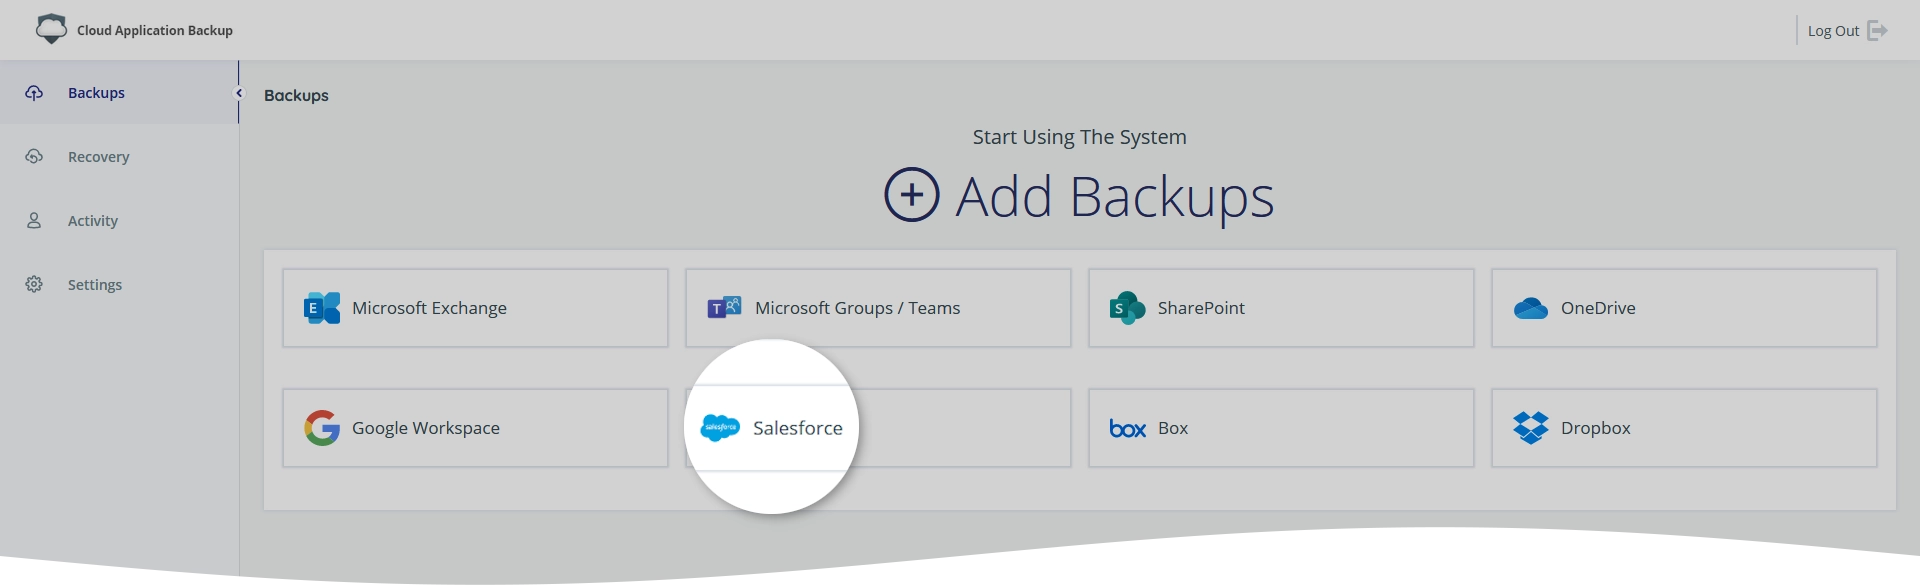The width and height of the screenshot is (1920, 585).
Task: Click the Microsoft Teams logo icon
Action: [725, 308]
